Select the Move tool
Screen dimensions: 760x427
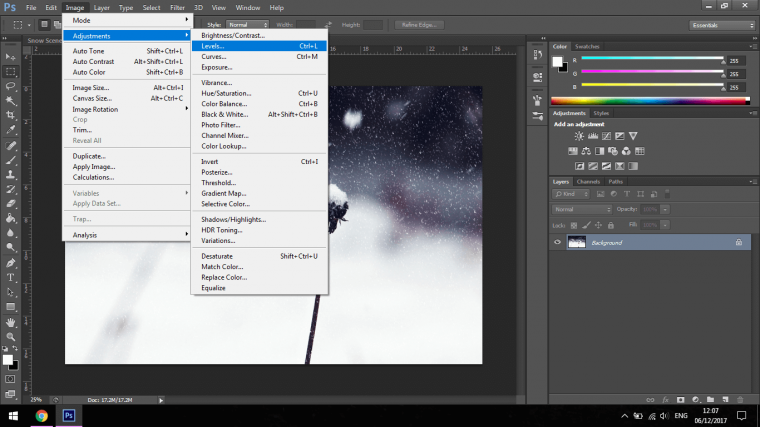(10, 57)
